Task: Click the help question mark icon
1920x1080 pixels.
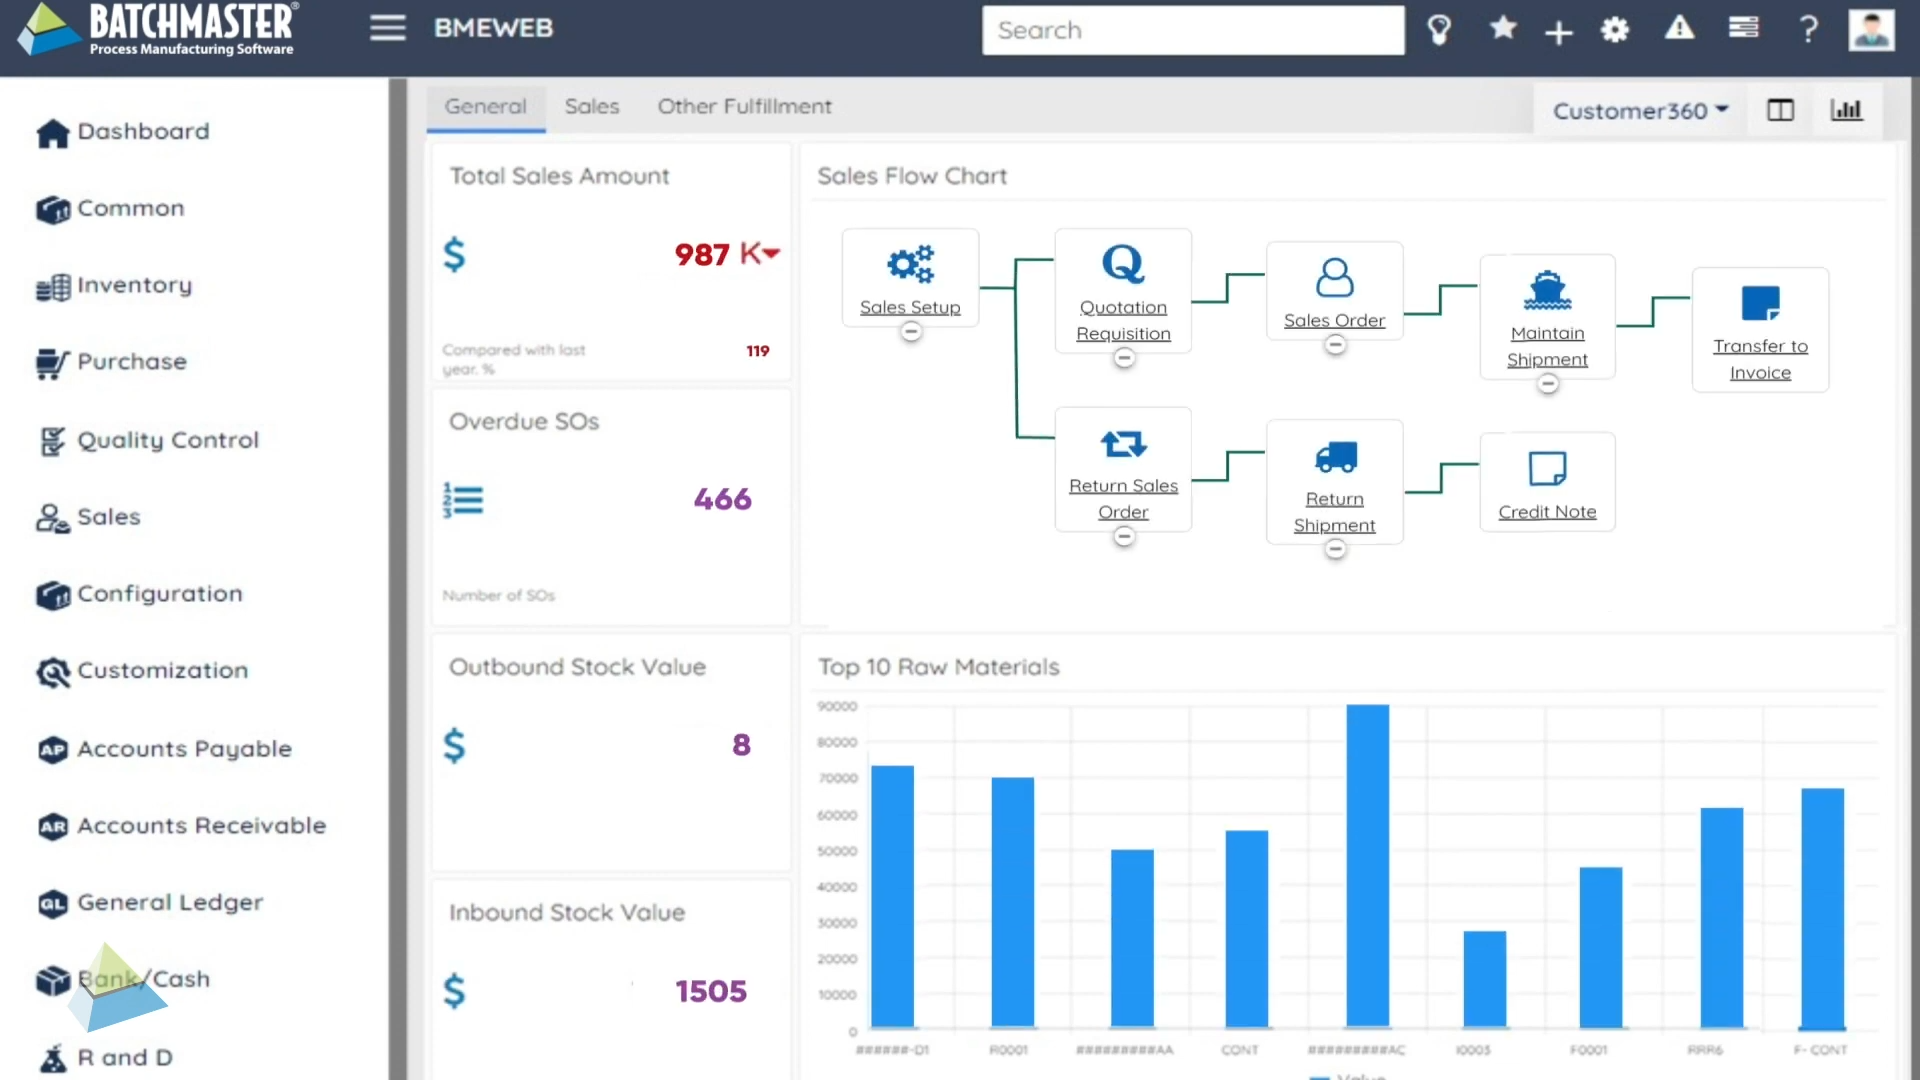Action: click(1808, 30)
